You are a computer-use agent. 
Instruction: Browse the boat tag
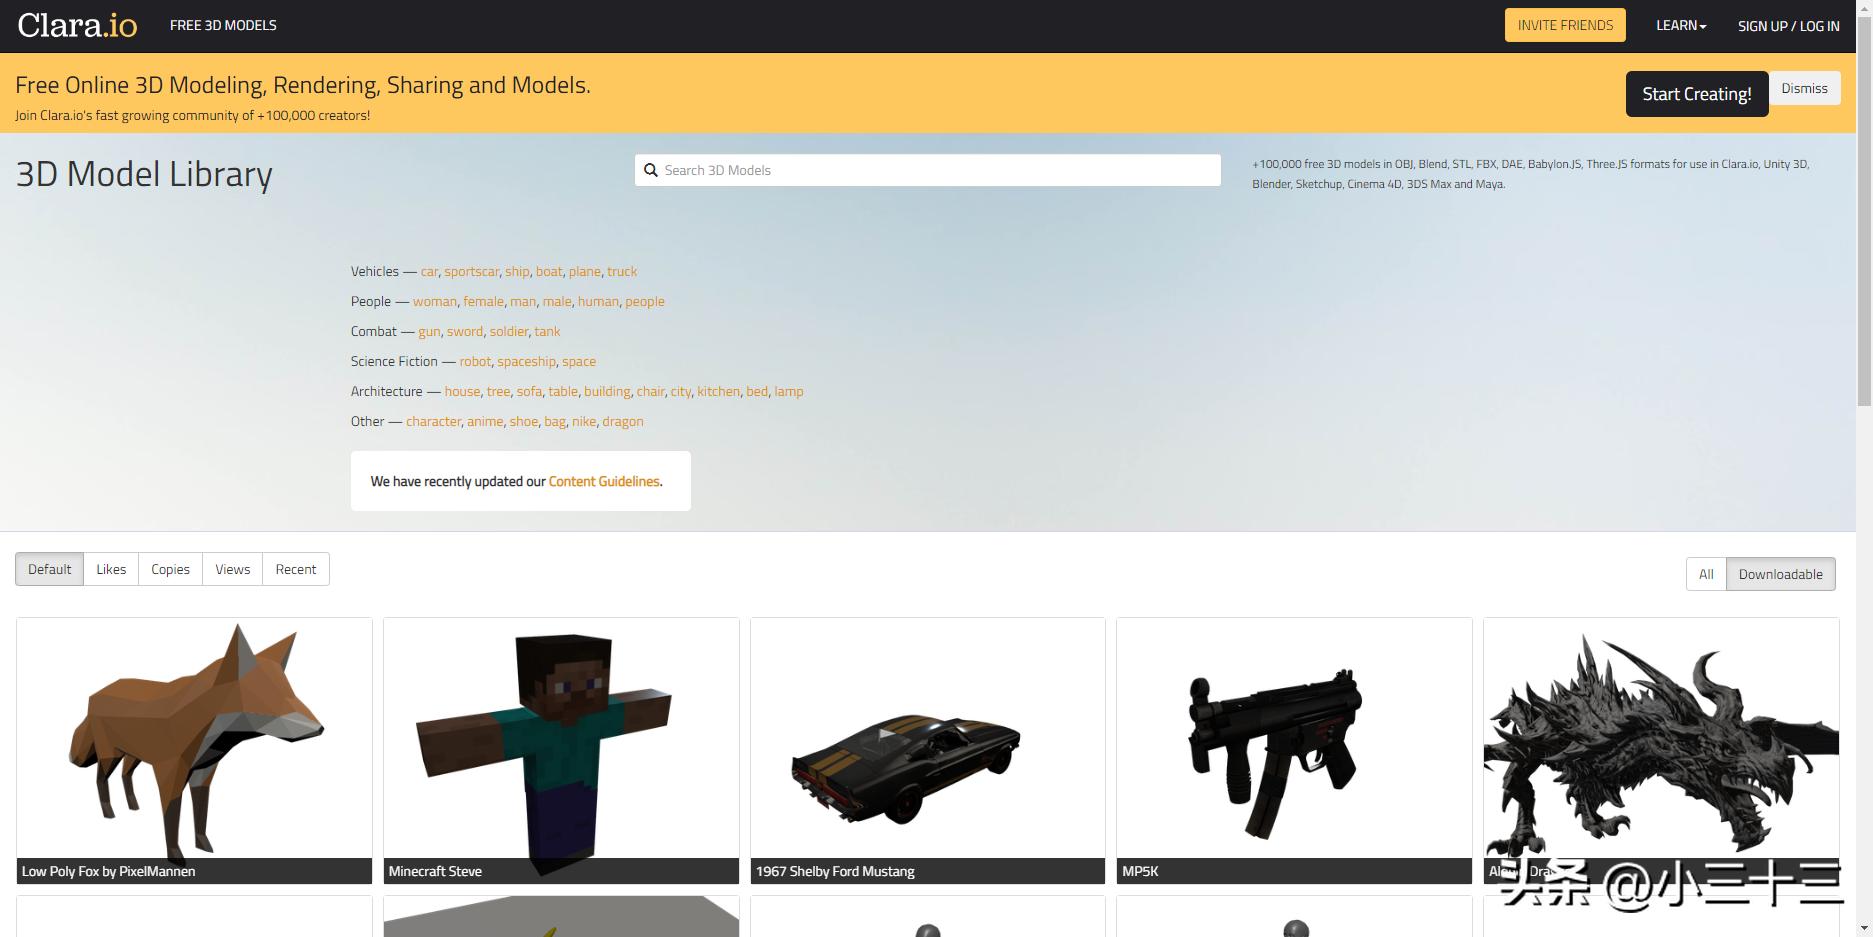(549, 271)
